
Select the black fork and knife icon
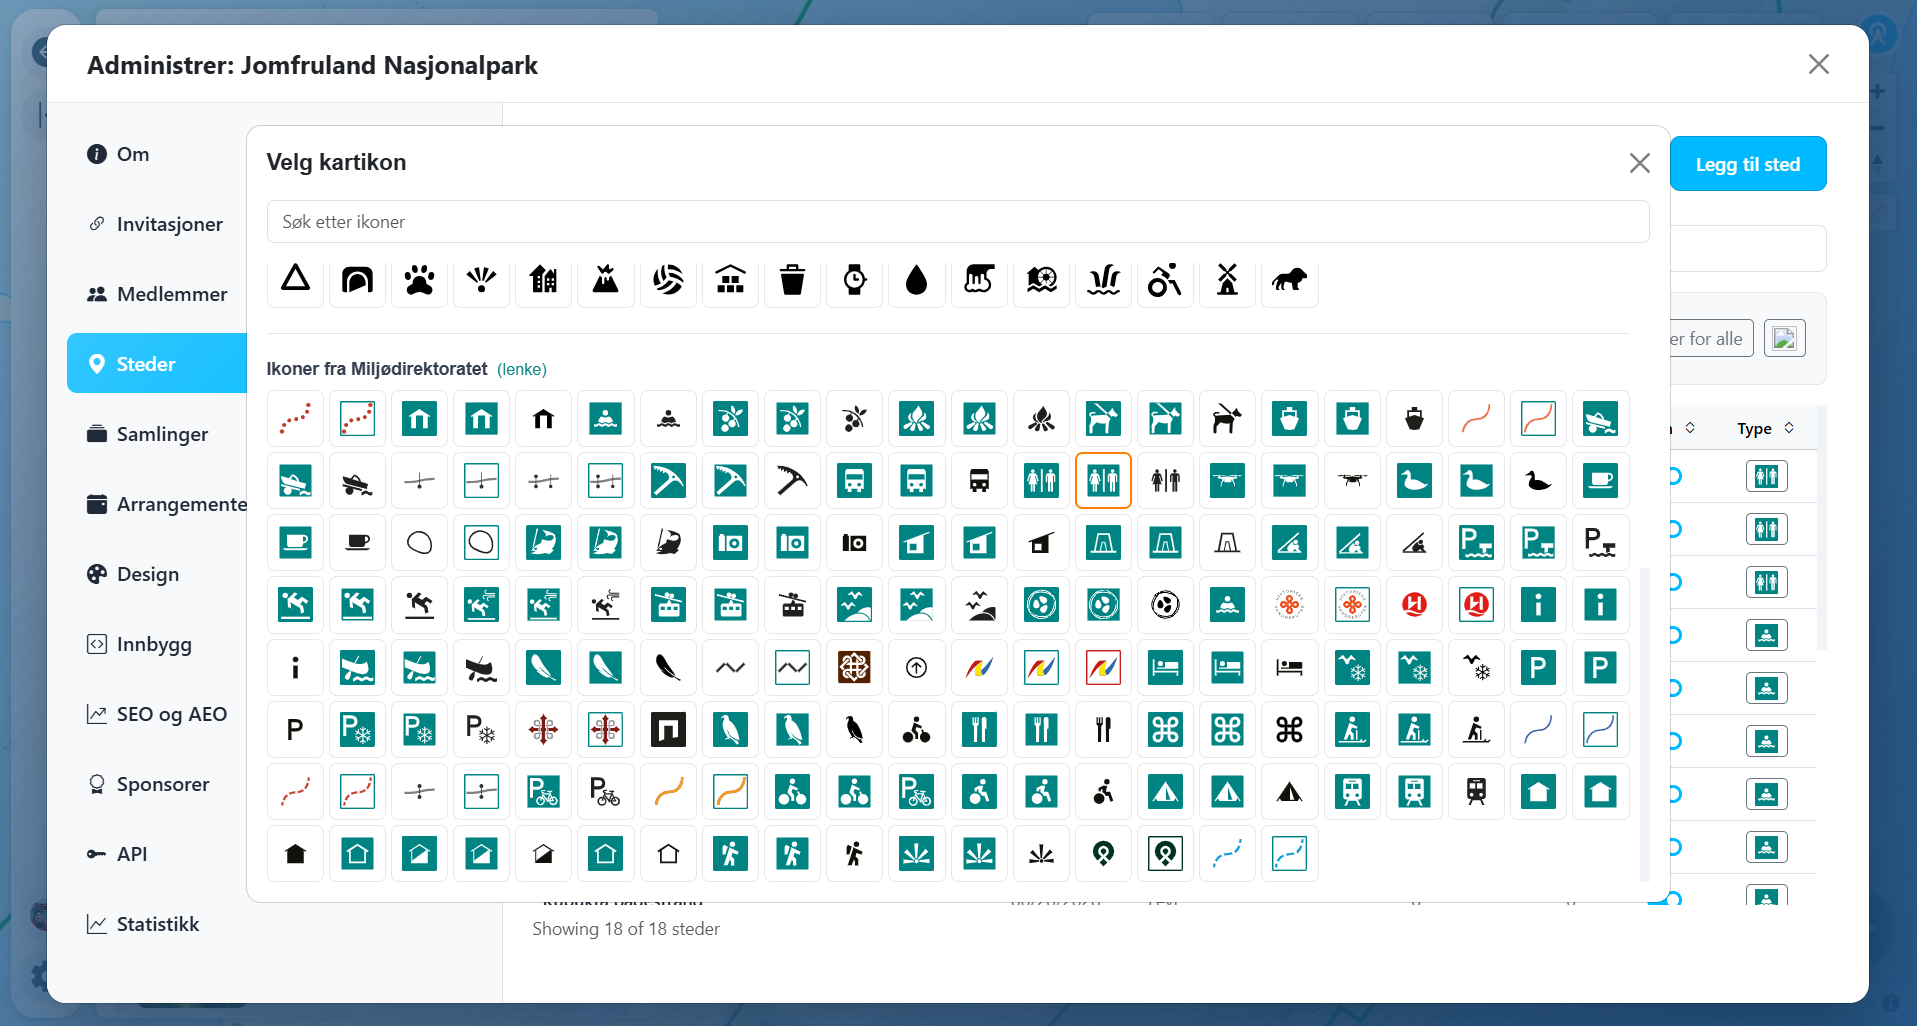pyautogui.click(x=1103, y=729)
